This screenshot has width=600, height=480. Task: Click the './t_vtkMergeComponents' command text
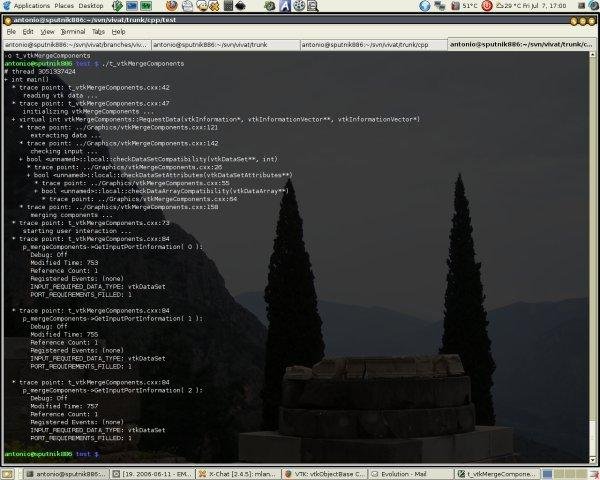tap(143, 64)
